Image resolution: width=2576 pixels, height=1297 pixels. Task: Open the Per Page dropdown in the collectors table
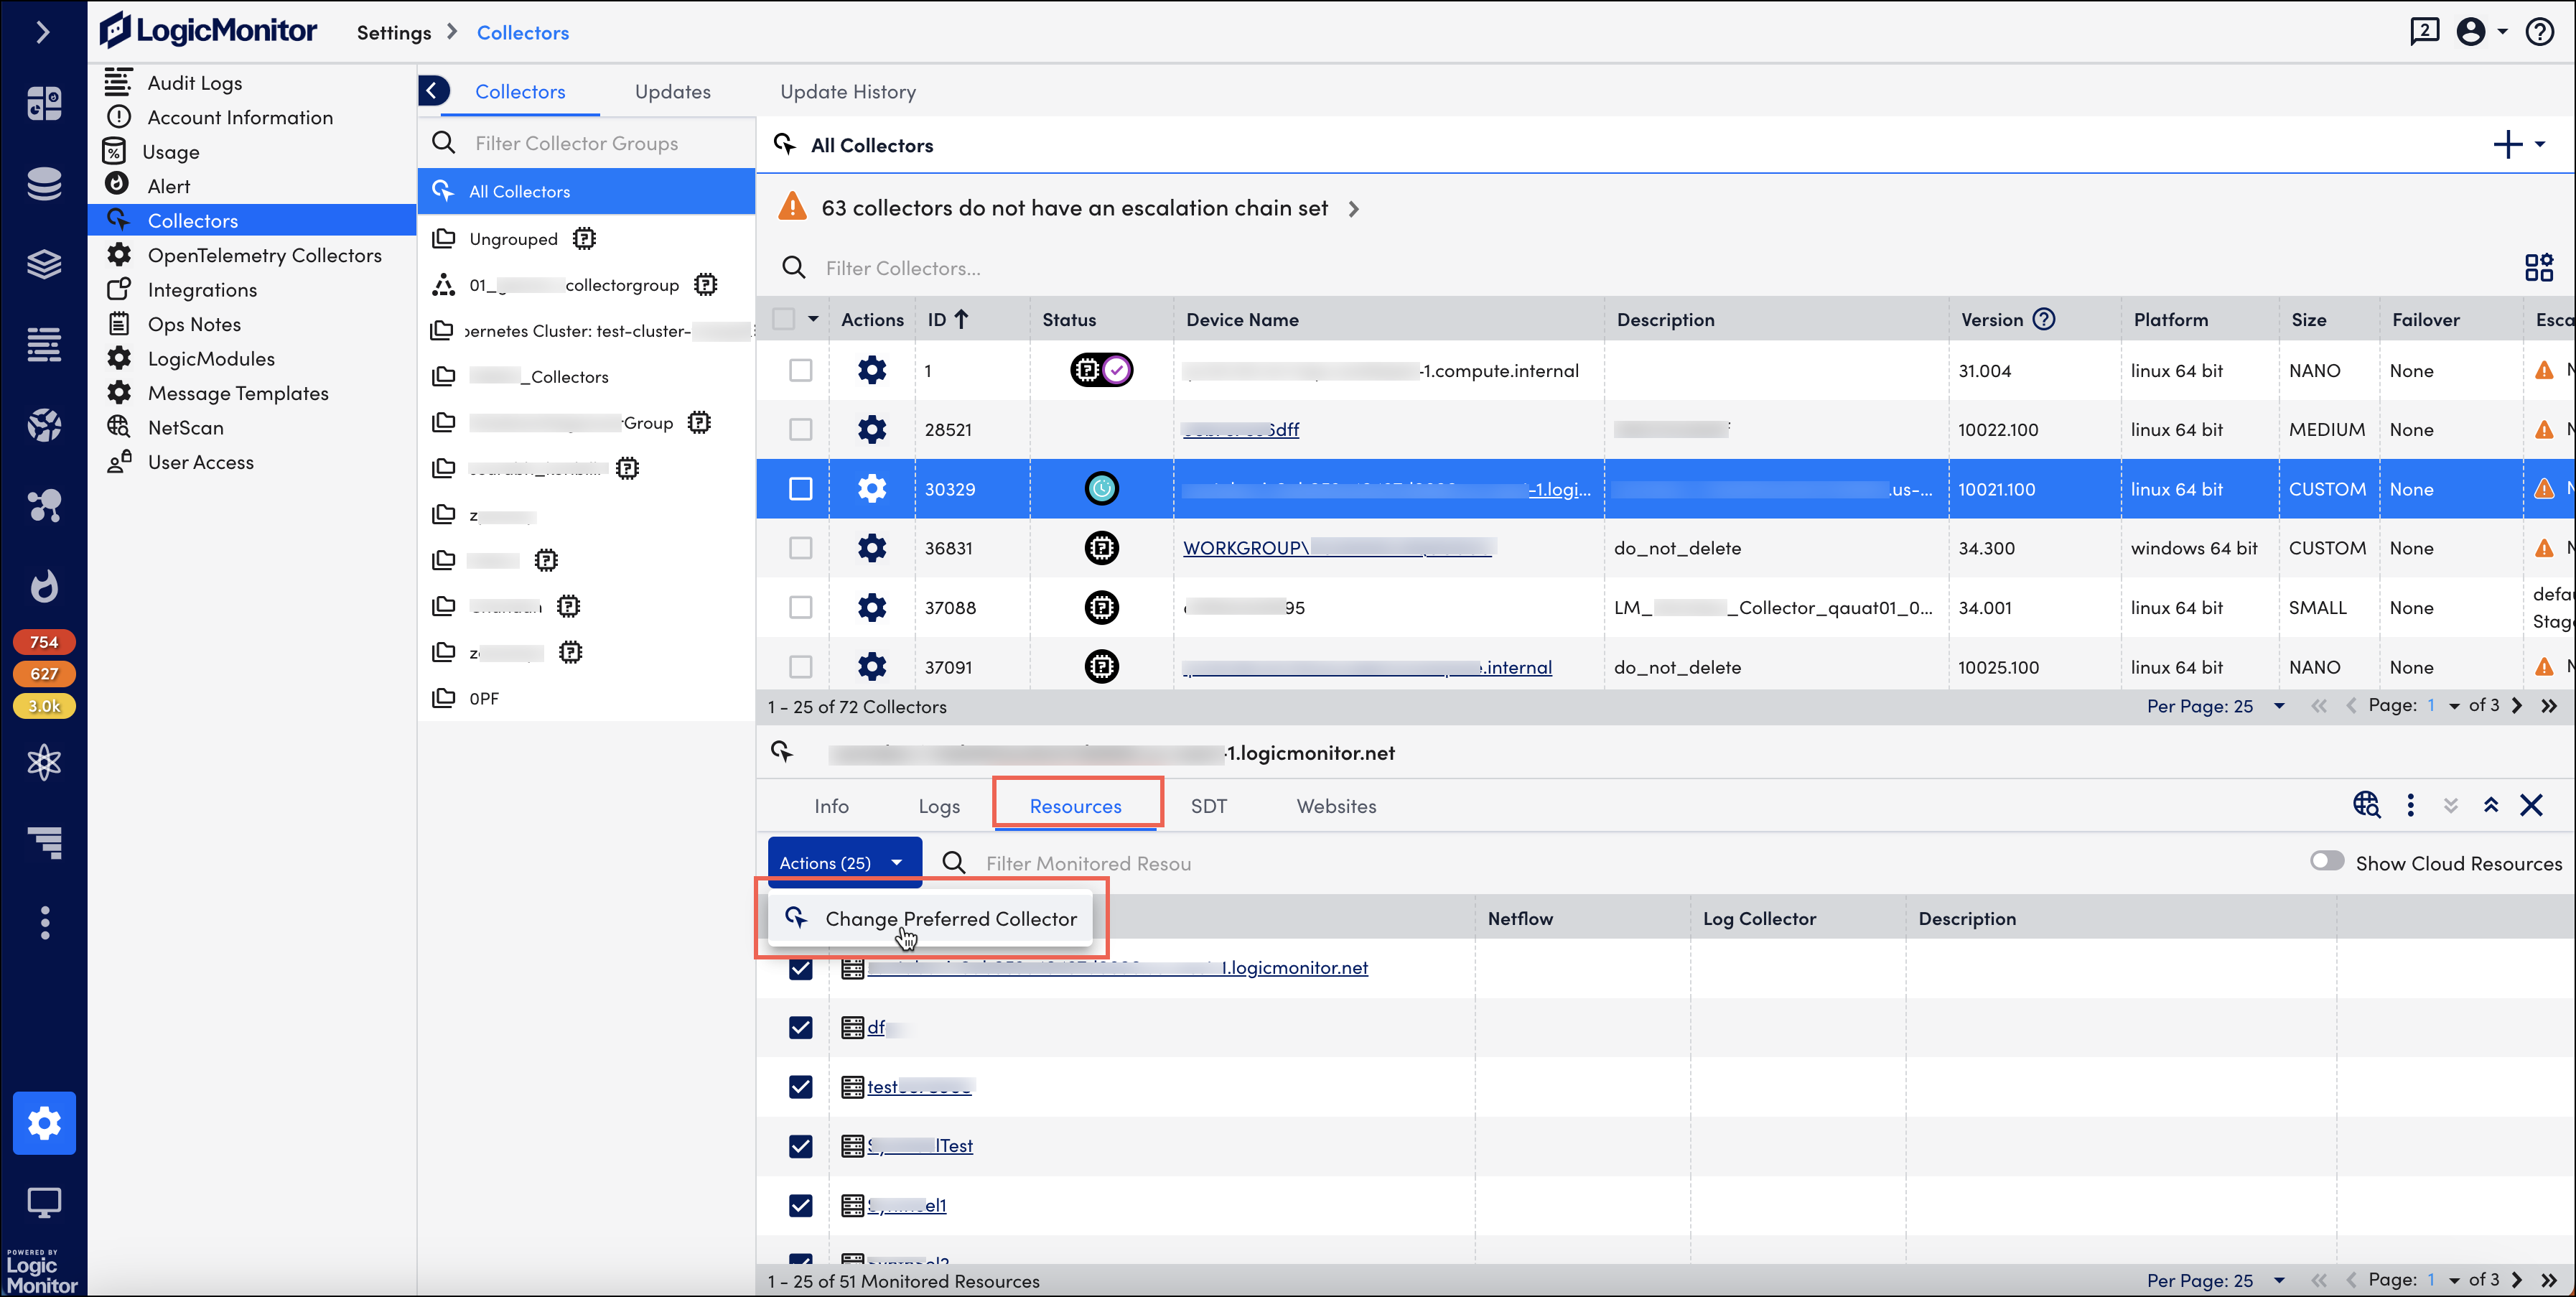tap(2216, 706)
